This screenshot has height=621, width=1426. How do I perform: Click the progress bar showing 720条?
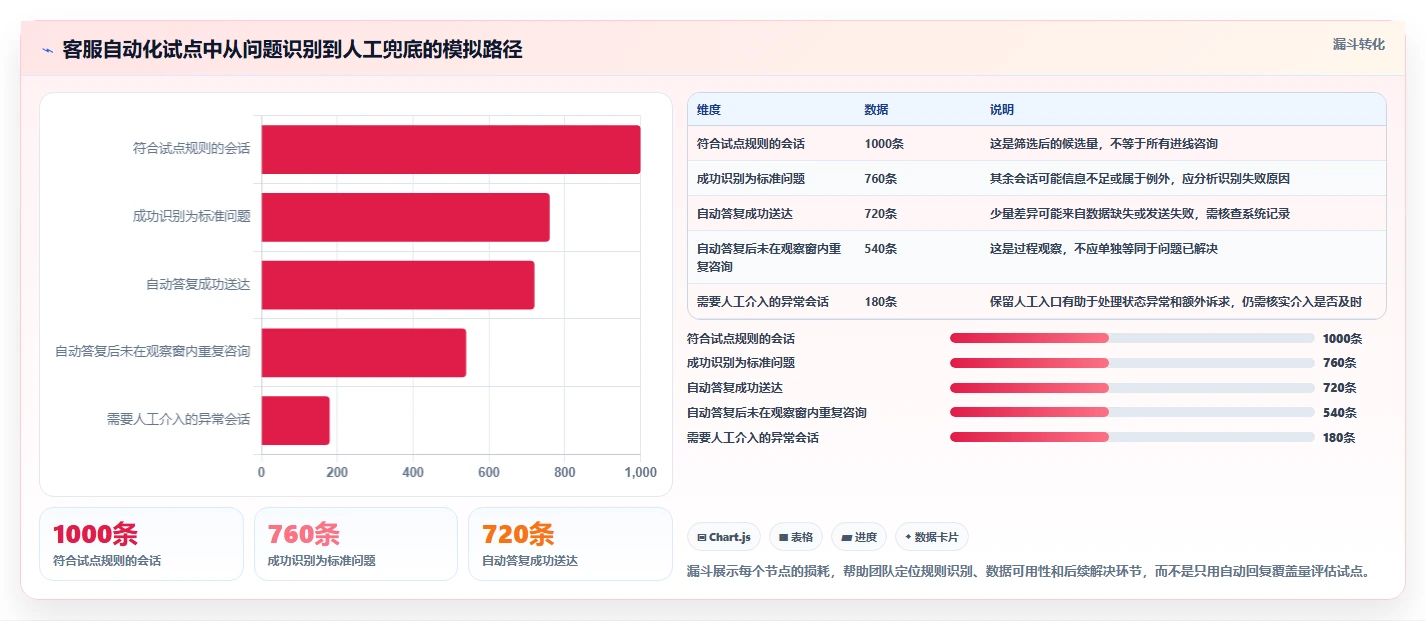[1132, 388]
